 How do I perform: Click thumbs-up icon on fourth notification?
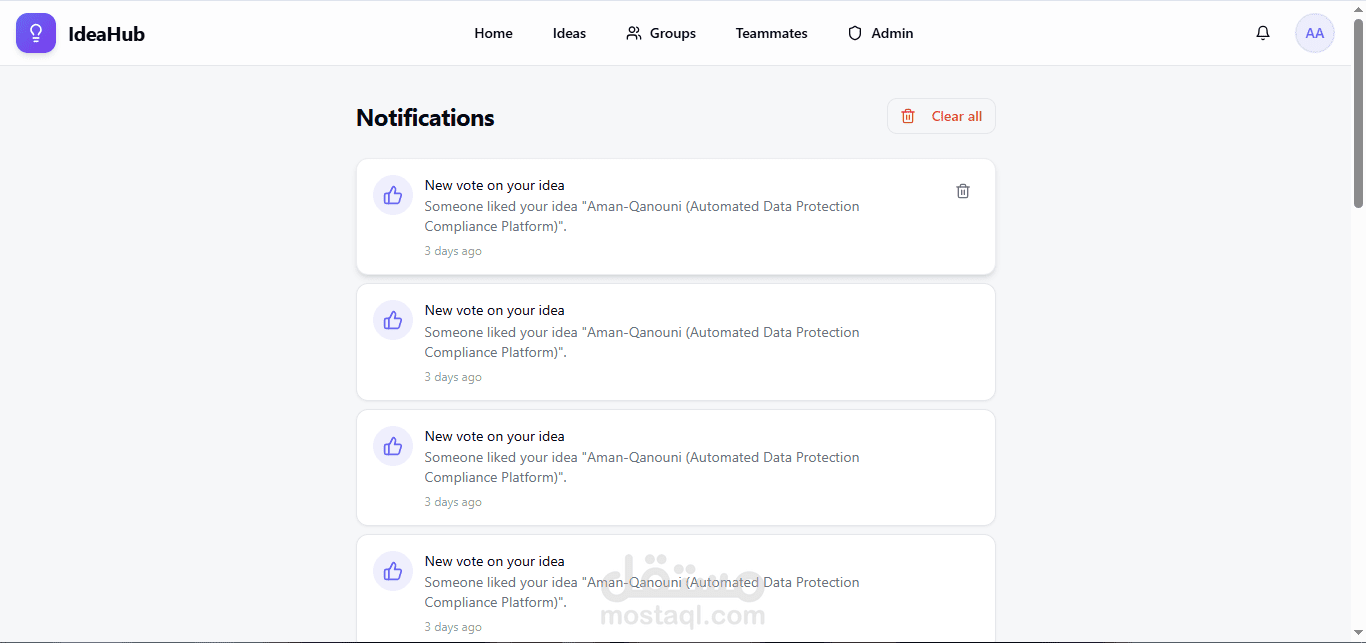click(x=393, y=571)
